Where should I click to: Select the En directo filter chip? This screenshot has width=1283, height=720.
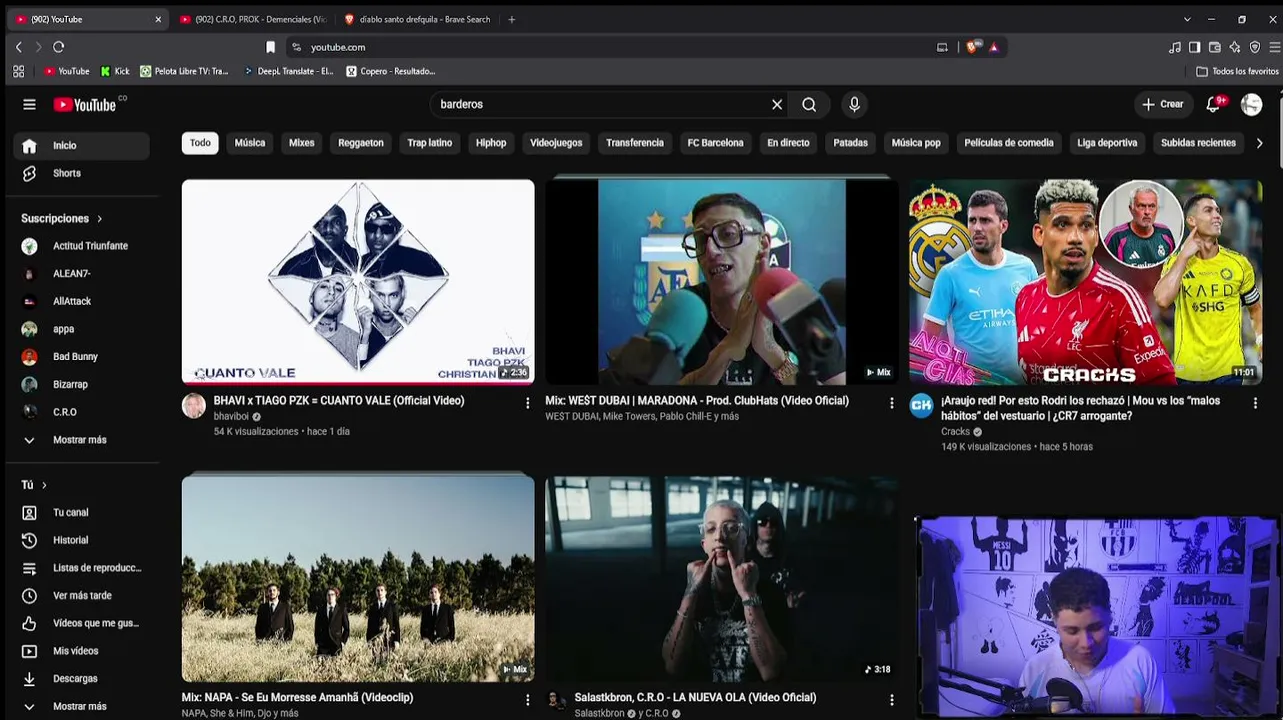click(x=788, y=143)
